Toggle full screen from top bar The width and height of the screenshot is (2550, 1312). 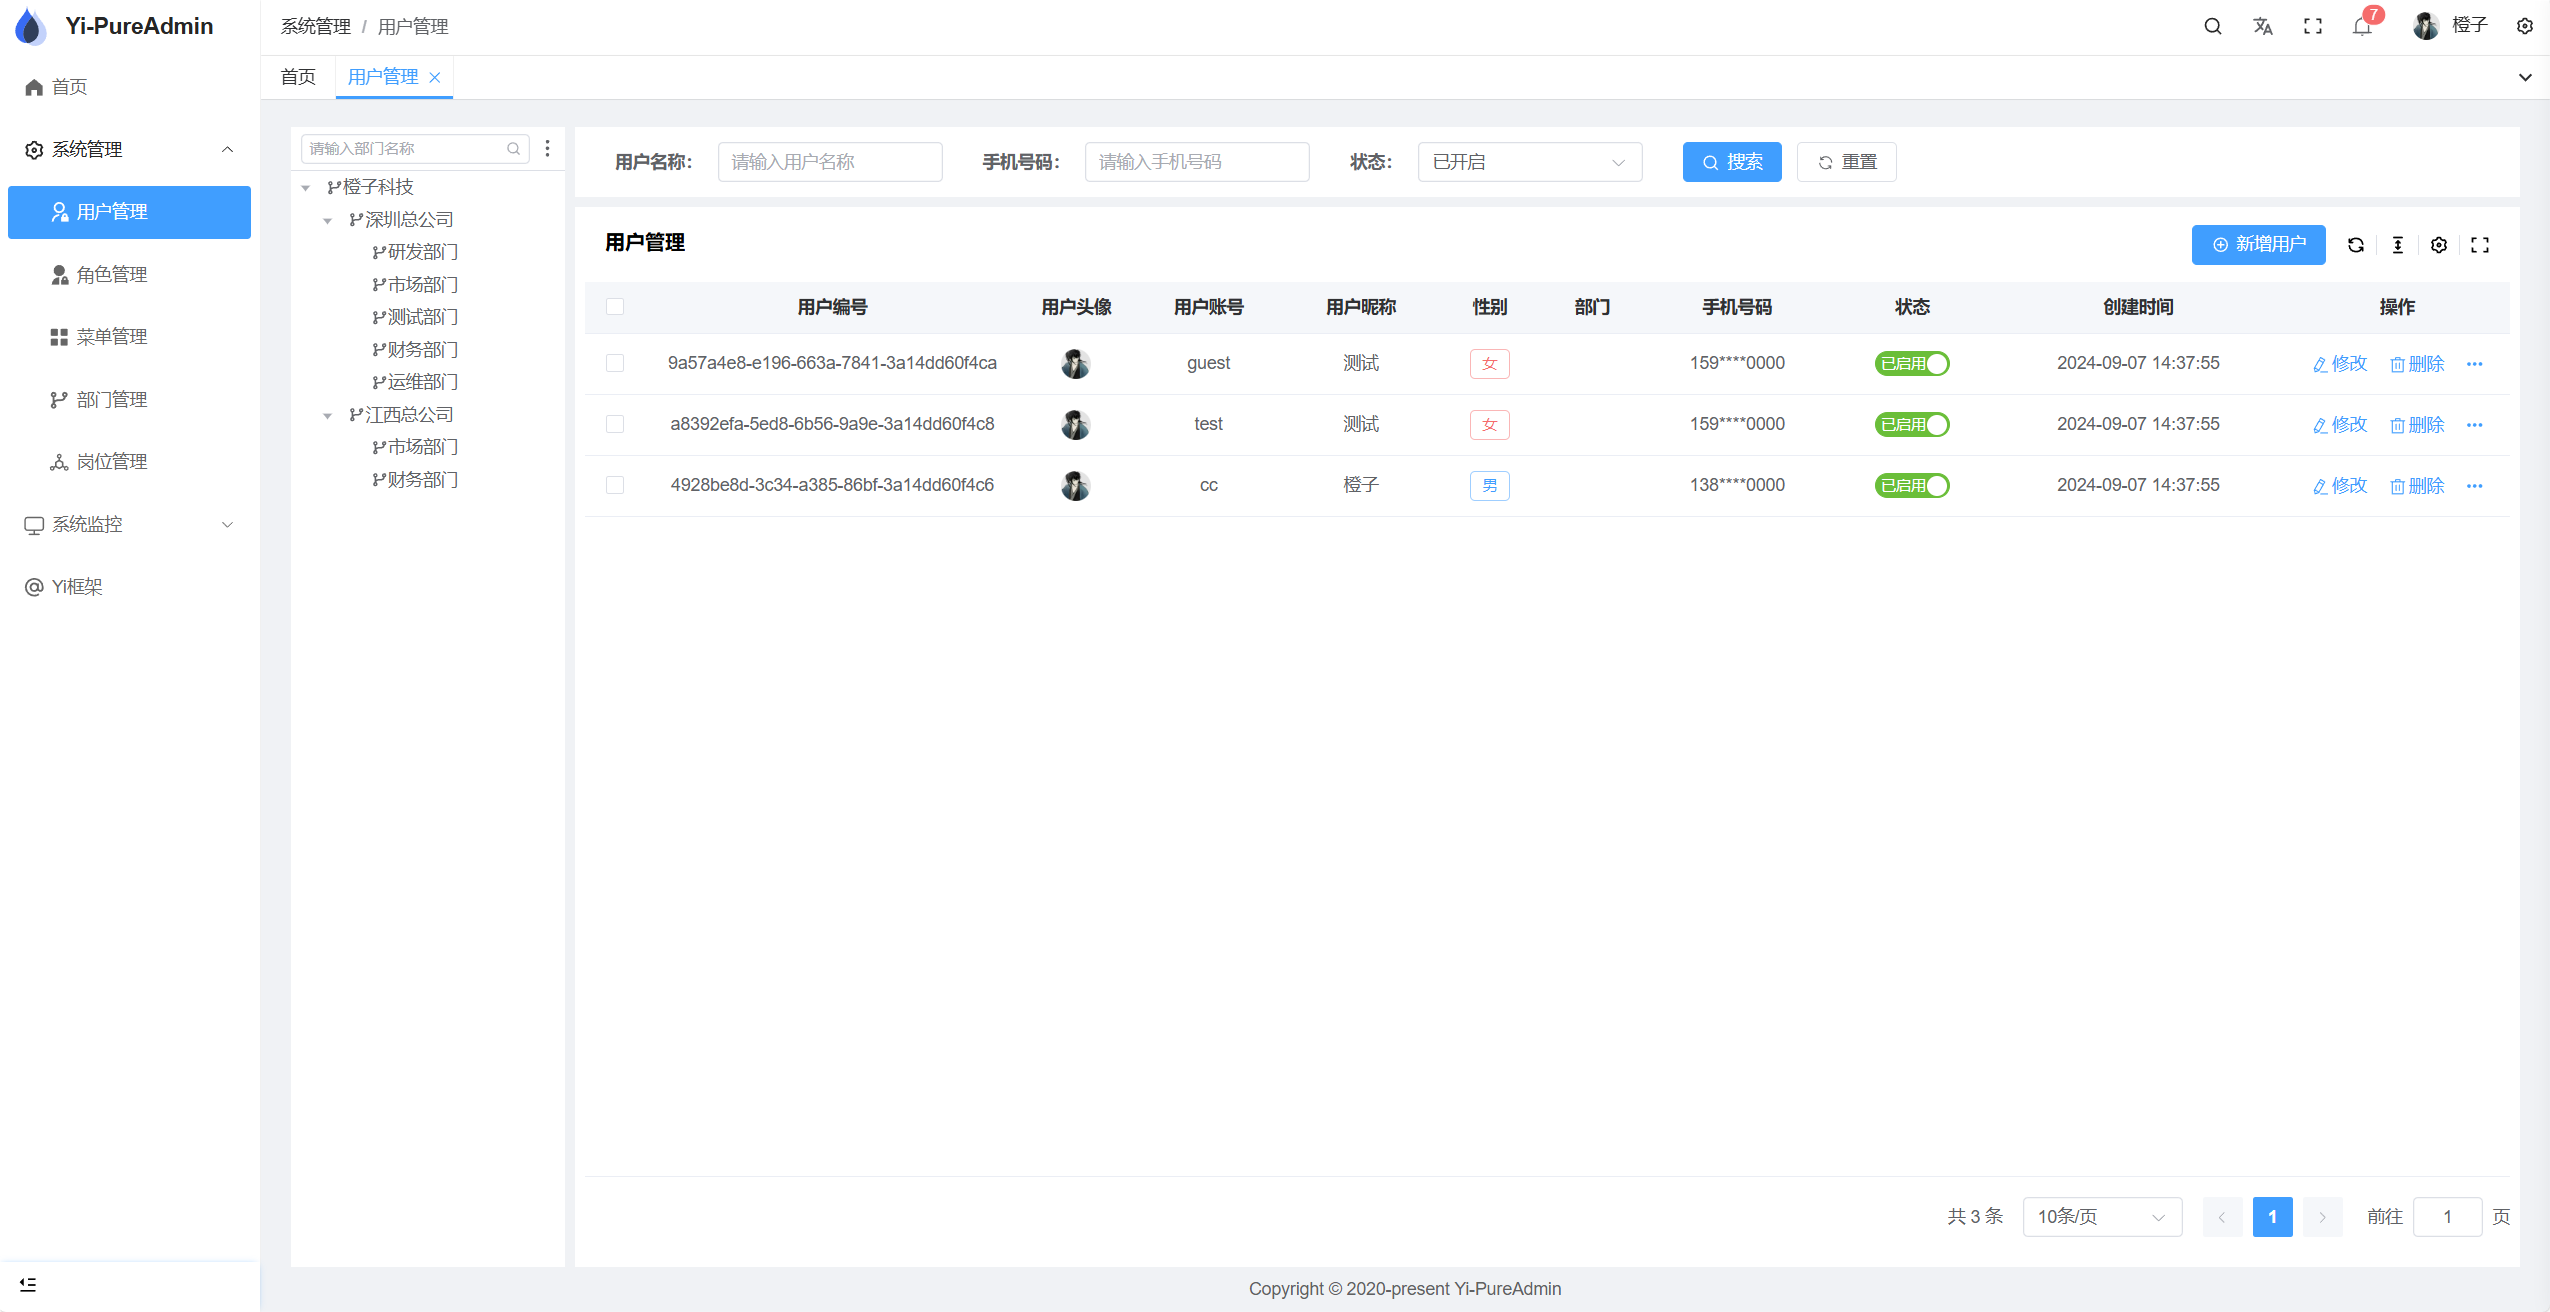click(x=2313, y=27)
